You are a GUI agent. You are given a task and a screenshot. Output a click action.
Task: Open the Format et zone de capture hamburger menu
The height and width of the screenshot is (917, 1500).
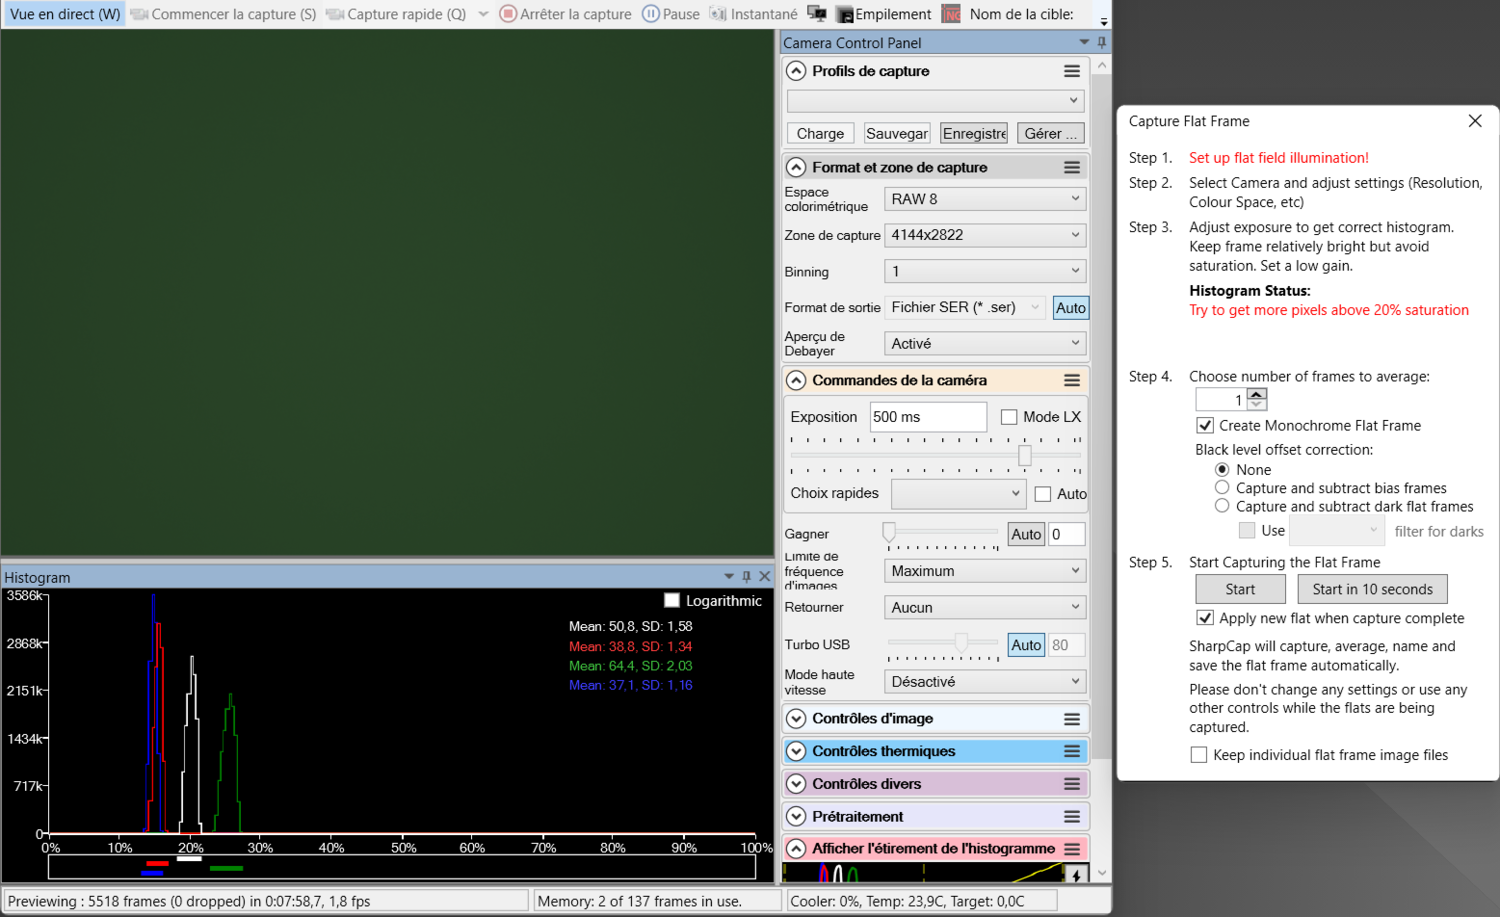(x=1072, y=167)
